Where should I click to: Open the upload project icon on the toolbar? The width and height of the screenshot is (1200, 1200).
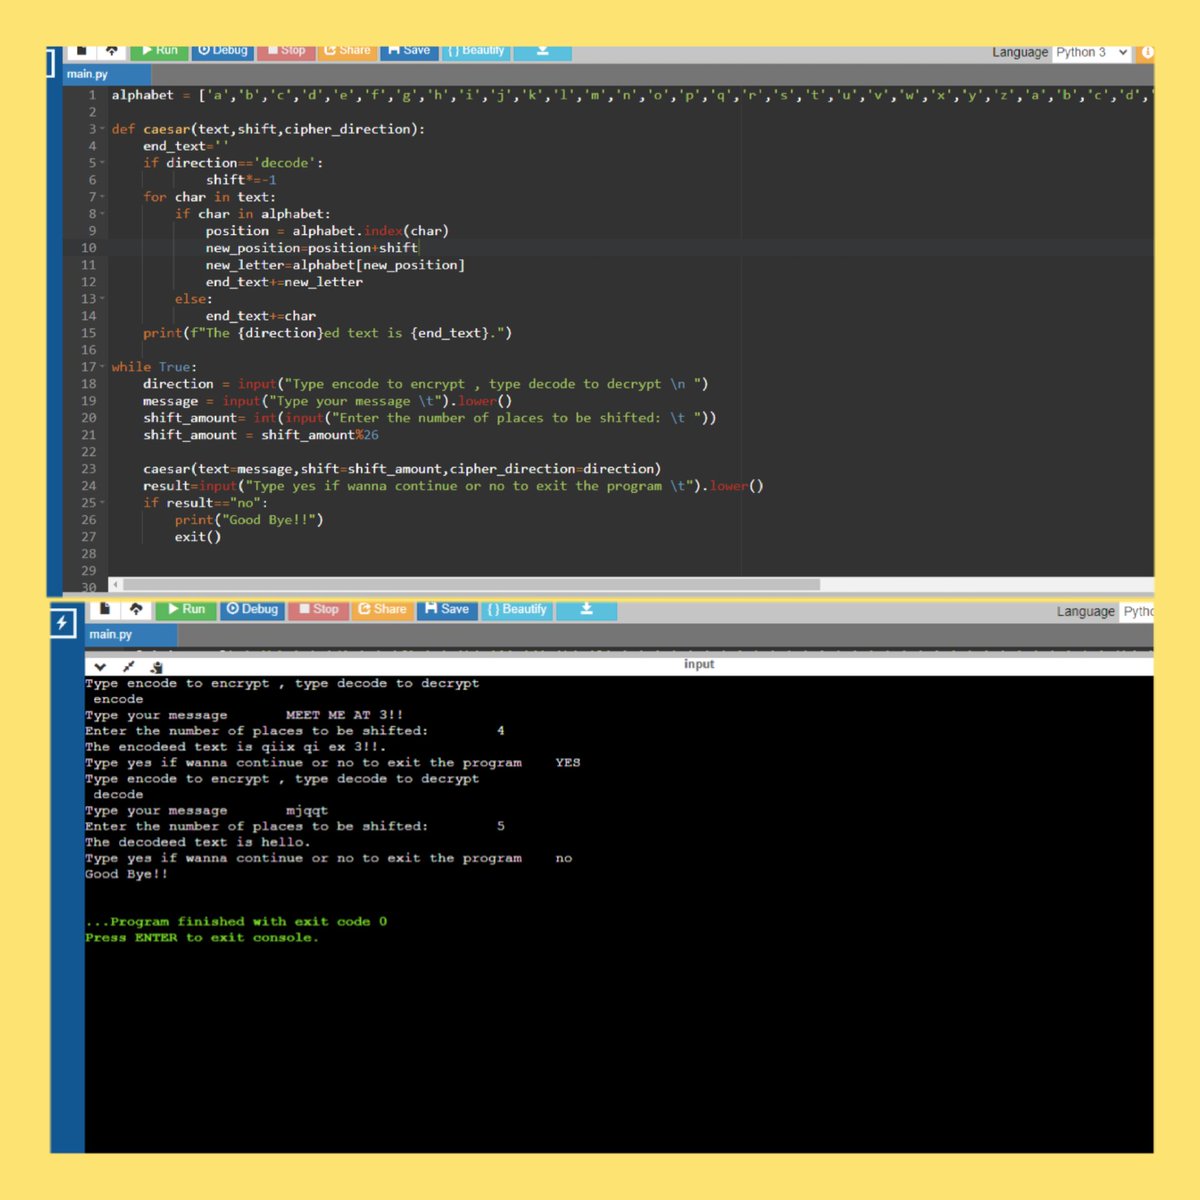tap(111, 50)
